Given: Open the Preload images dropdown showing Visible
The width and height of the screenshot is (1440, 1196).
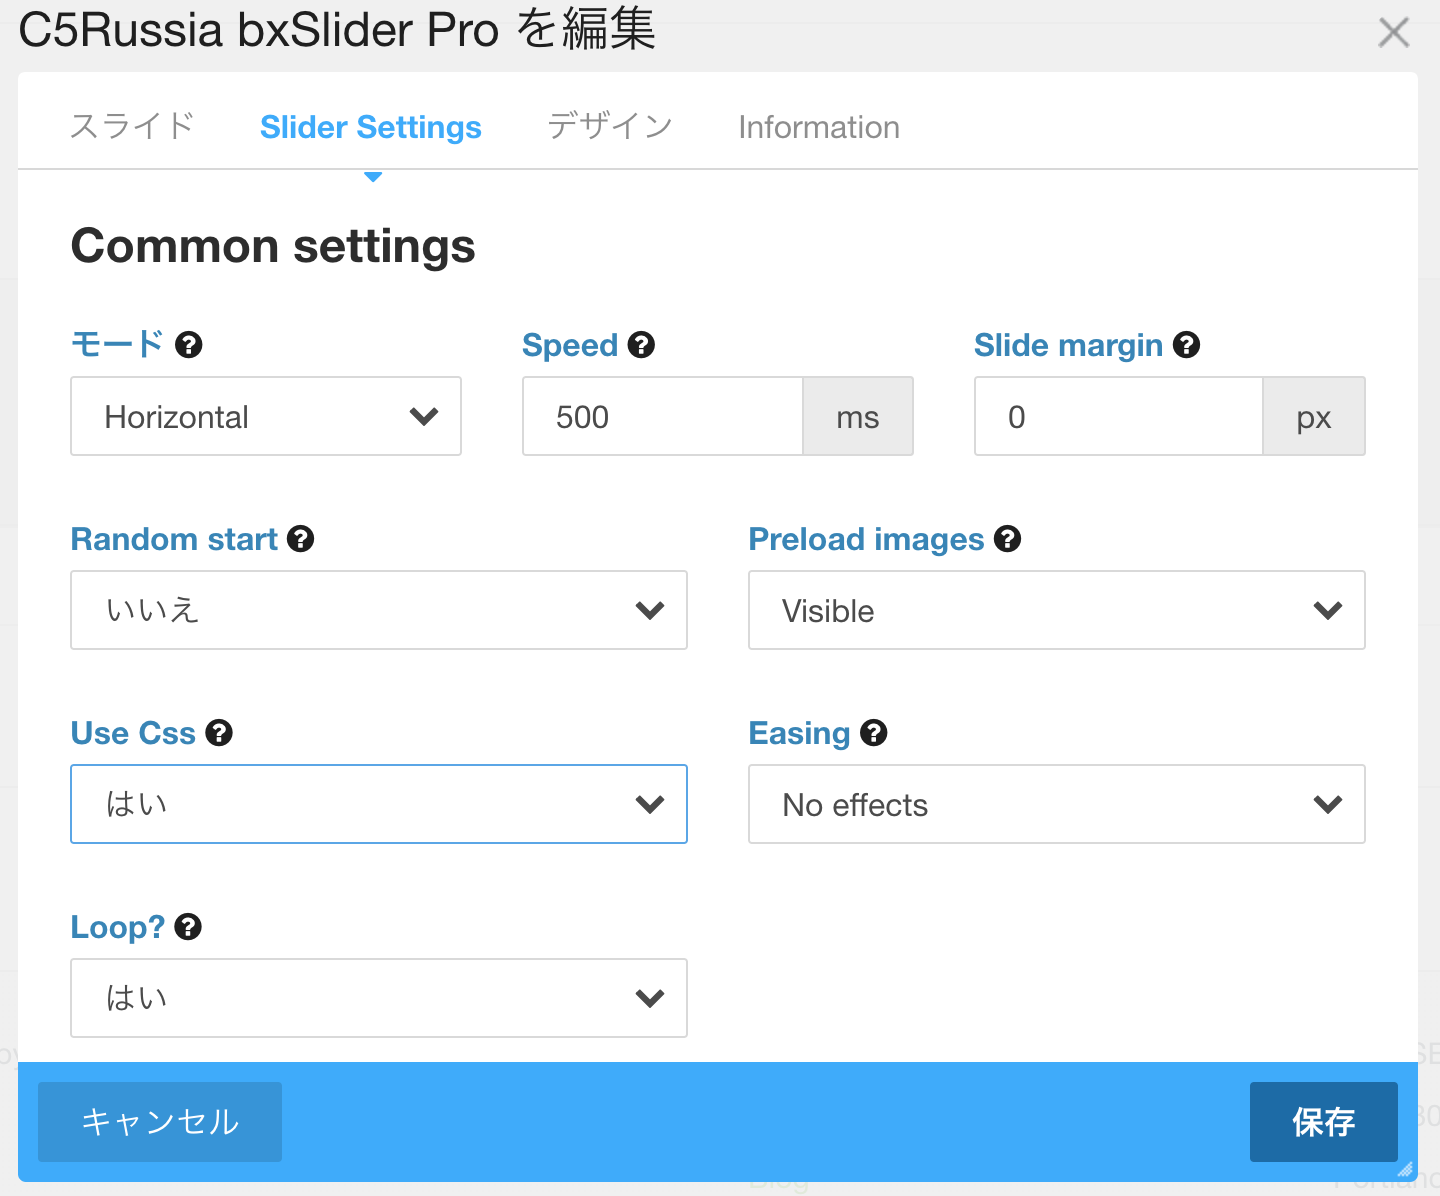Looking at the screenshot, I should pos(1057,610).
